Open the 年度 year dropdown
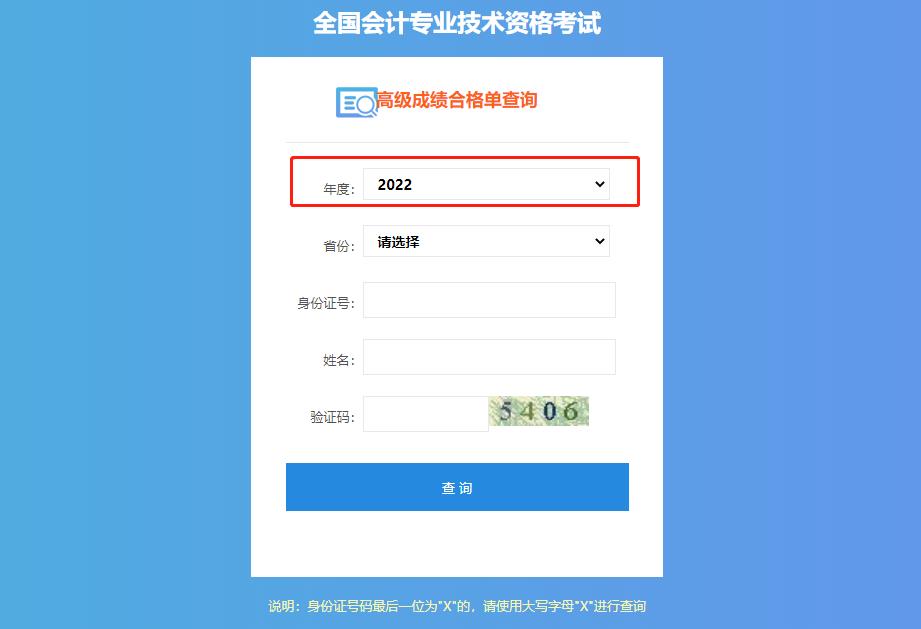921x629 pixels. 486,184
